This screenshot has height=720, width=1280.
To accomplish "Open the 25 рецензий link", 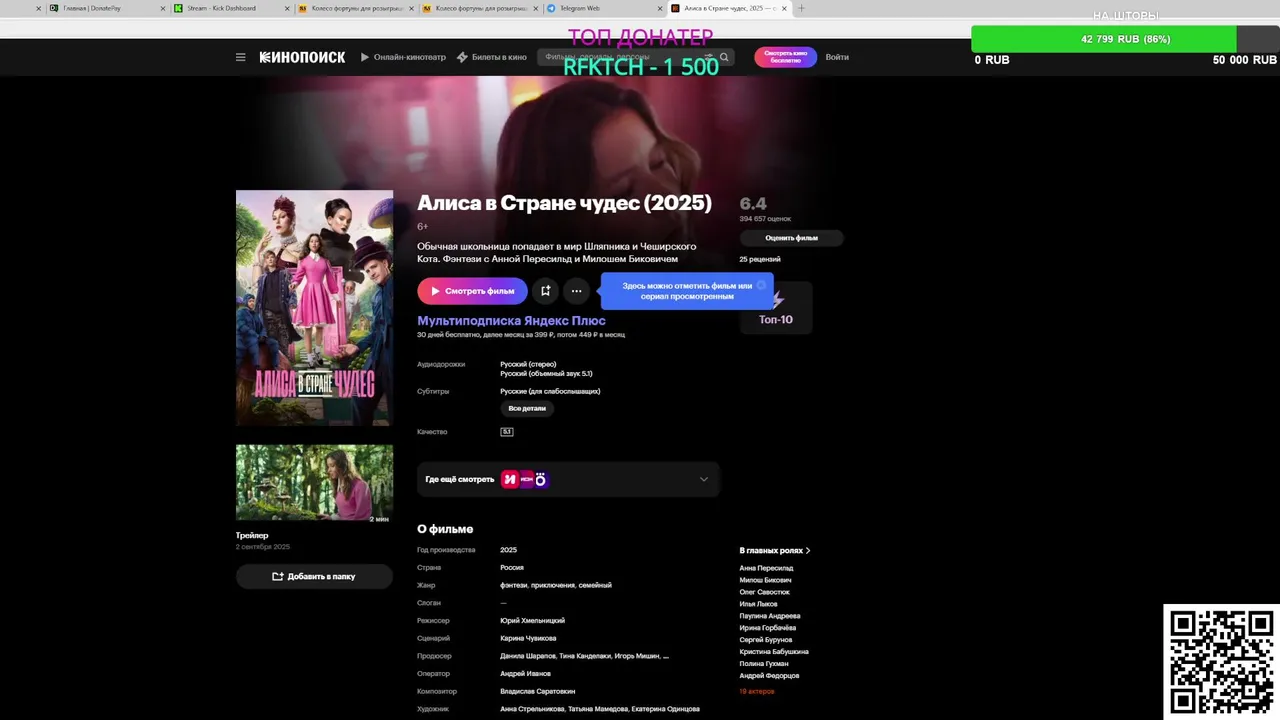I will [760, 259].
